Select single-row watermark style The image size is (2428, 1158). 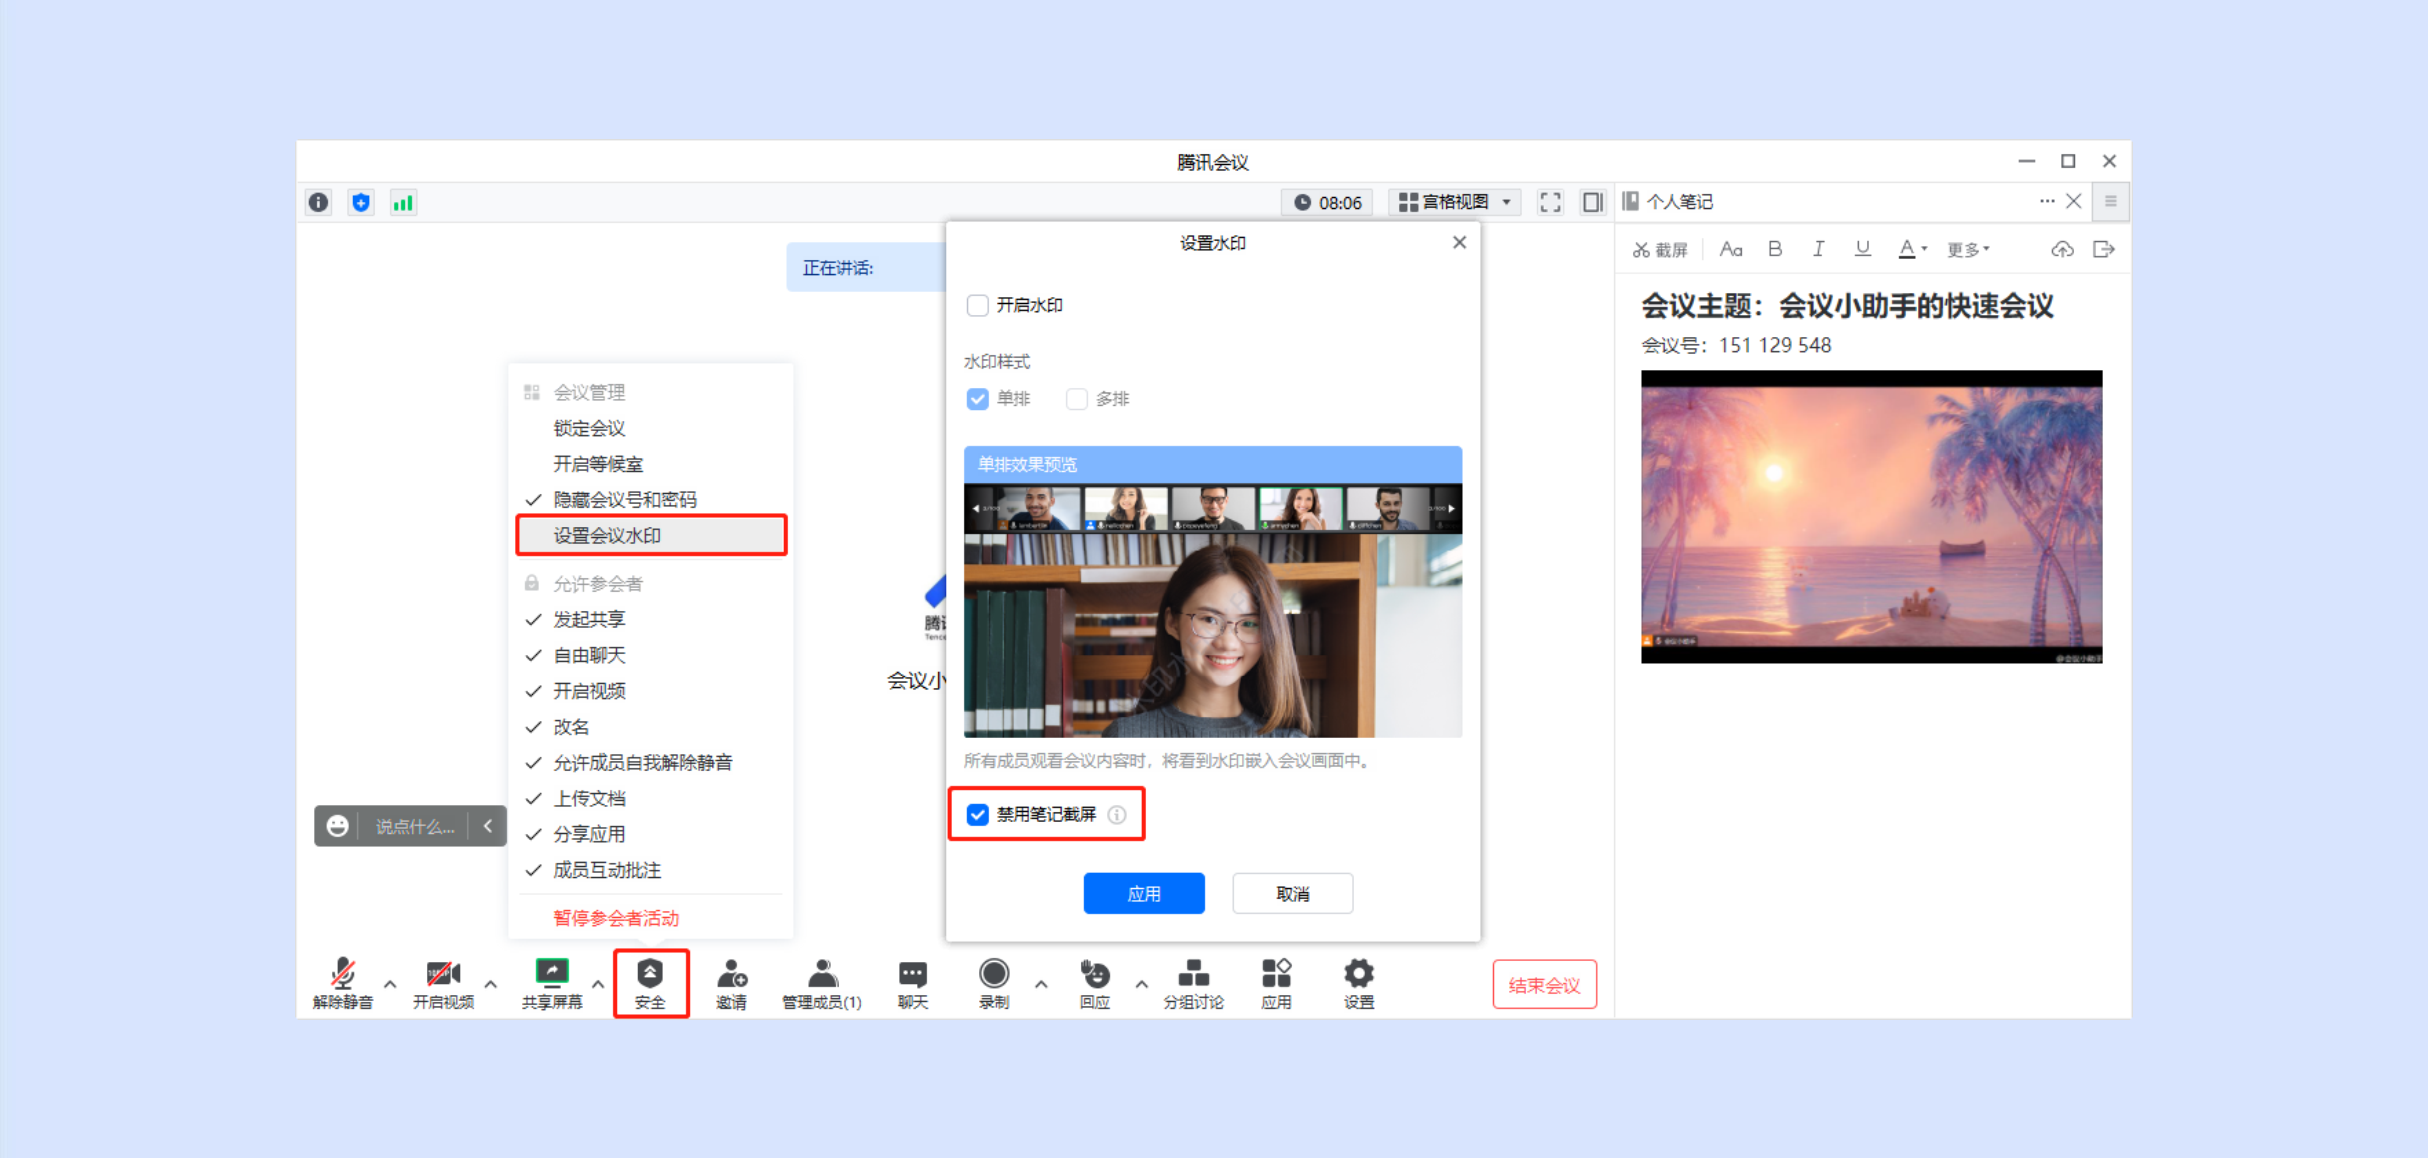977,400
